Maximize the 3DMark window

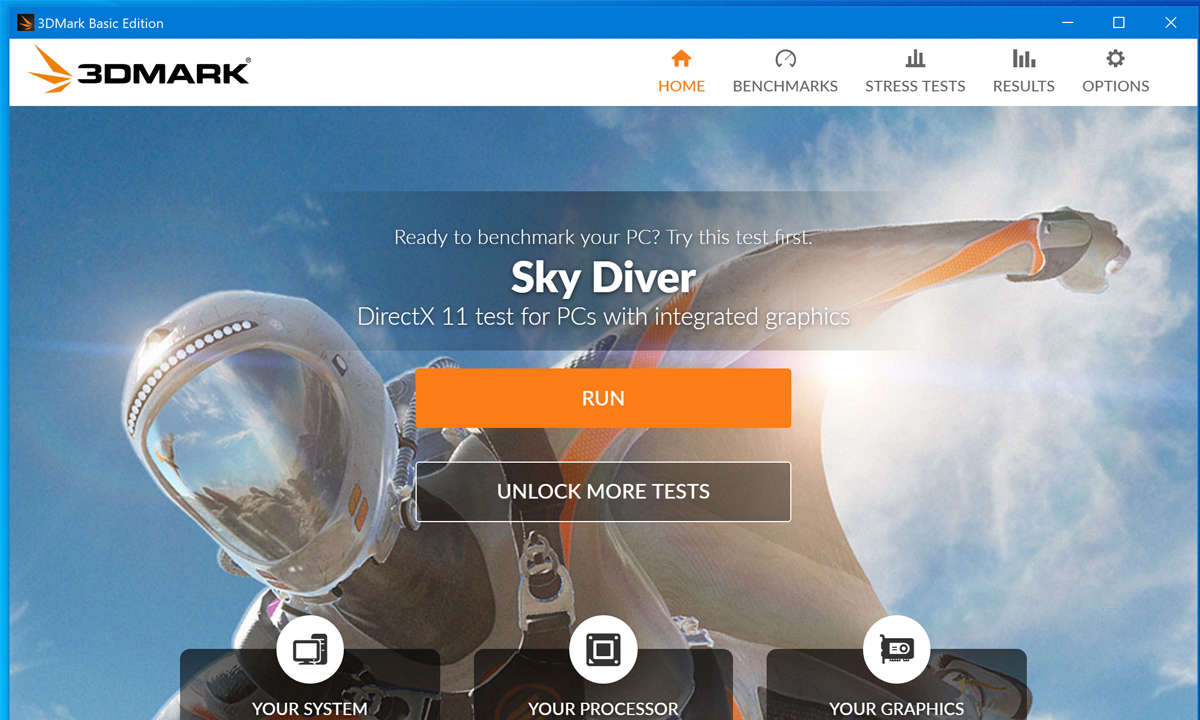tap(1119, 22)
